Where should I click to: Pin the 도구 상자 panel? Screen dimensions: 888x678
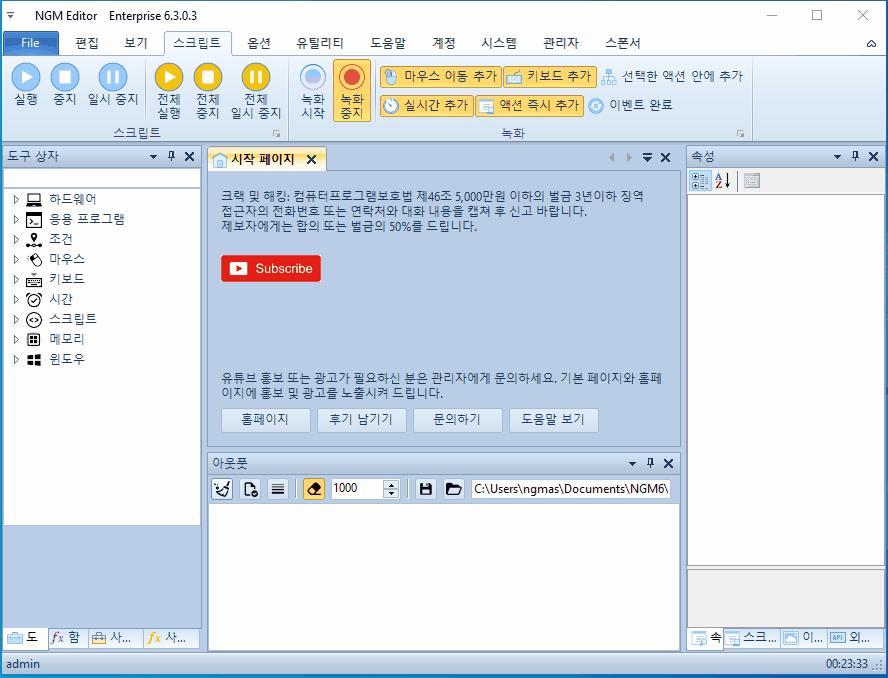(x=172, y=156)
